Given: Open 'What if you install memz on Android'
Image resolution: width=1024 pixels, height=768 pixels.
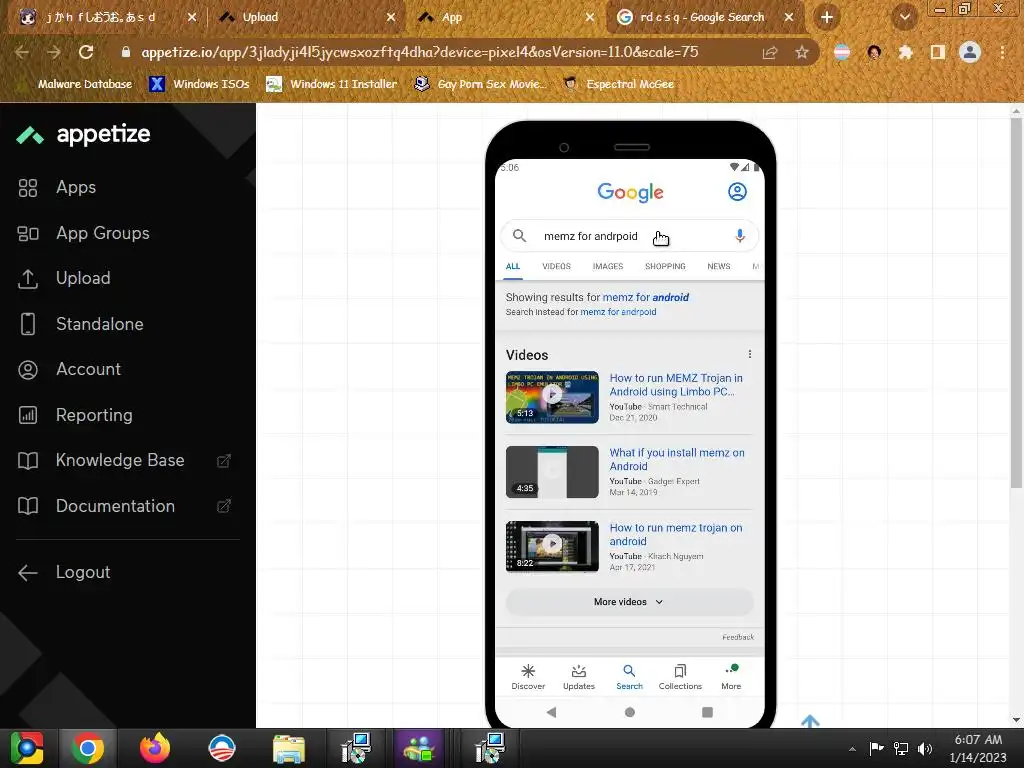Looking at the screenshot, I should click(x=677, y=459).
